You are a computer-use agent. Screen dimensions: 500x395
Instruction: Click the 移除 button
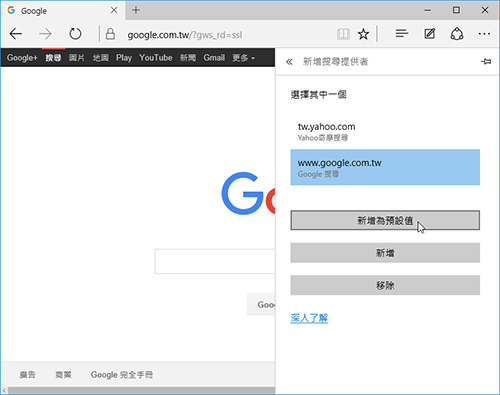385,285
